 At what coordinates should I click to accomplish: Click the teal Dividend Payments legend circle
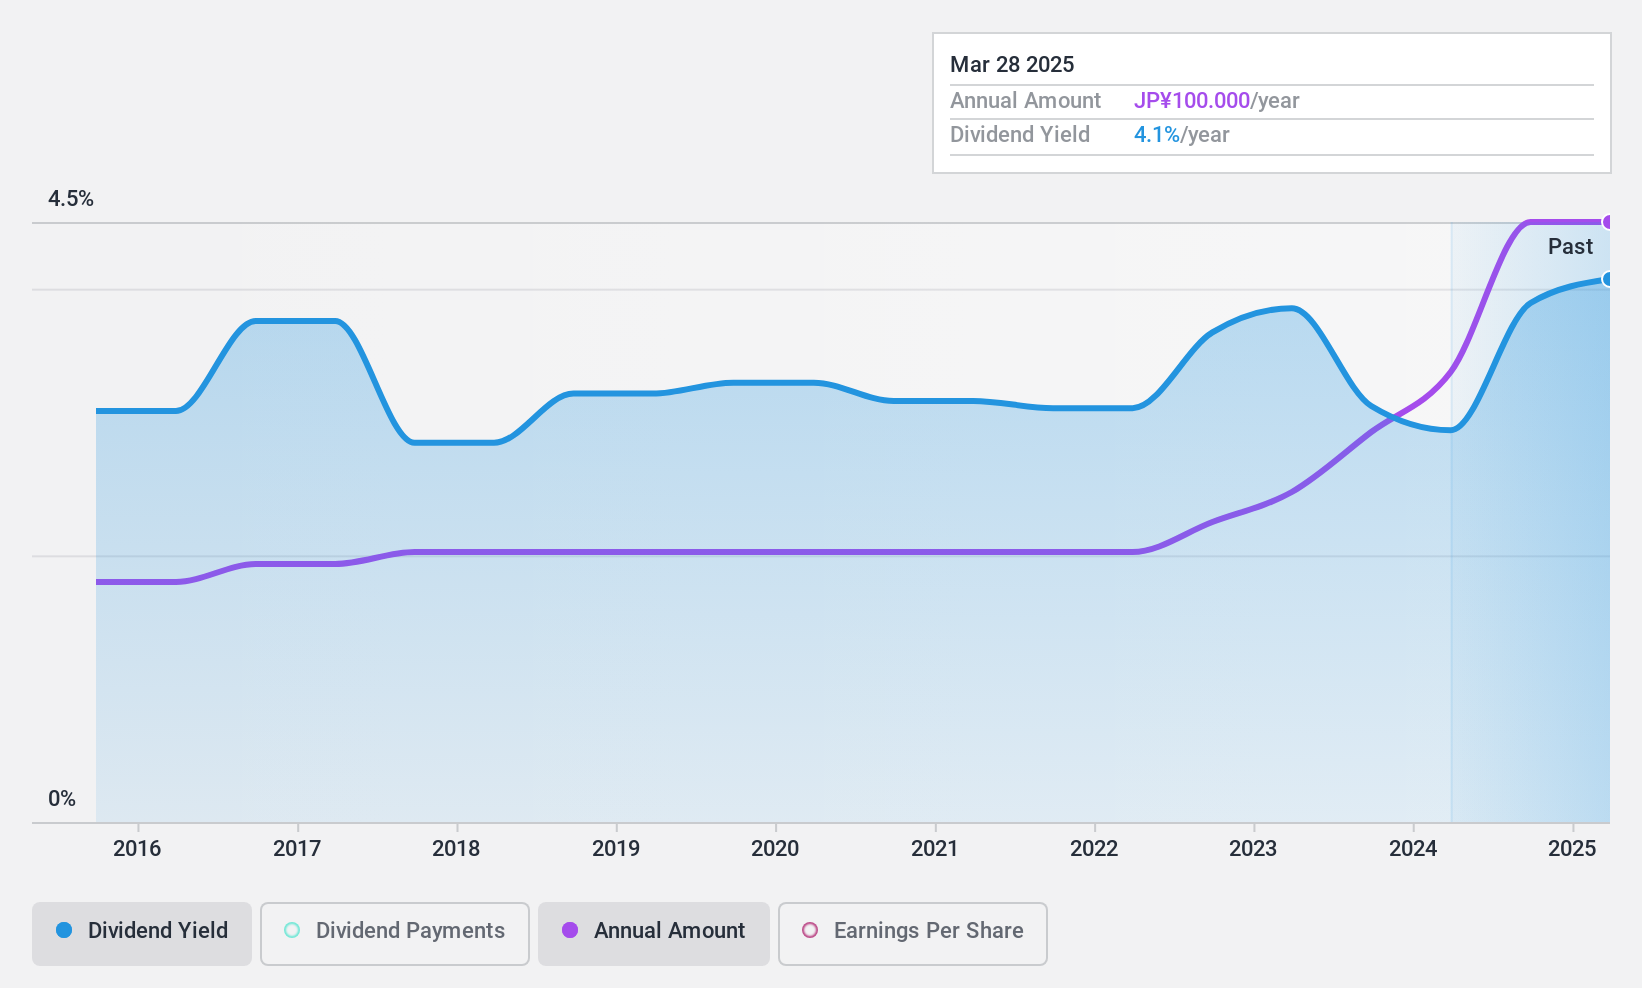292,930
